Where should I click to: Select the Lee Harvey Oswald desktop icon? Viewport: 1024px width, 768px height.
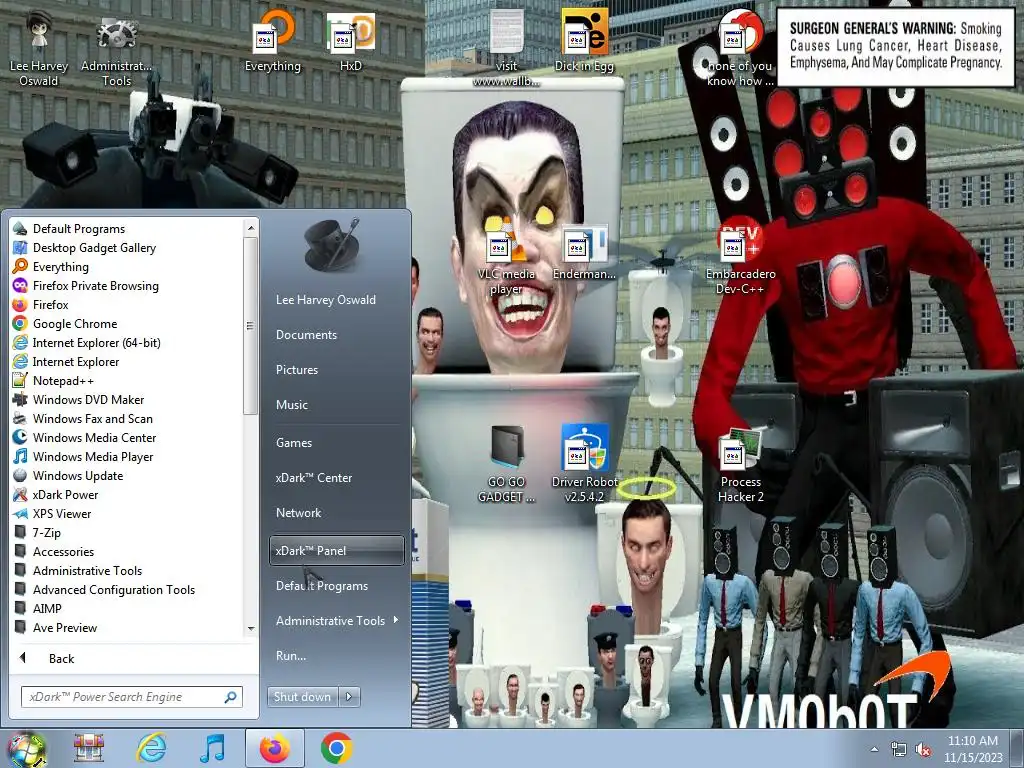pos(39,47)
